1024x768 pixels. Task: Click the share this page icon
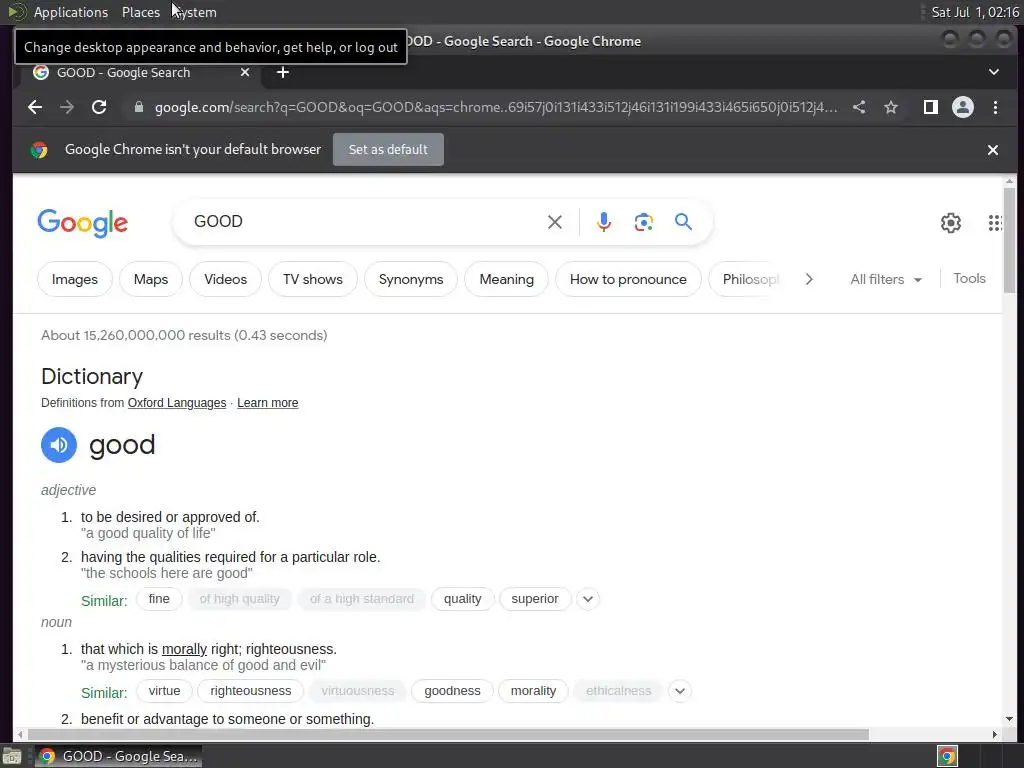point(859,107)
